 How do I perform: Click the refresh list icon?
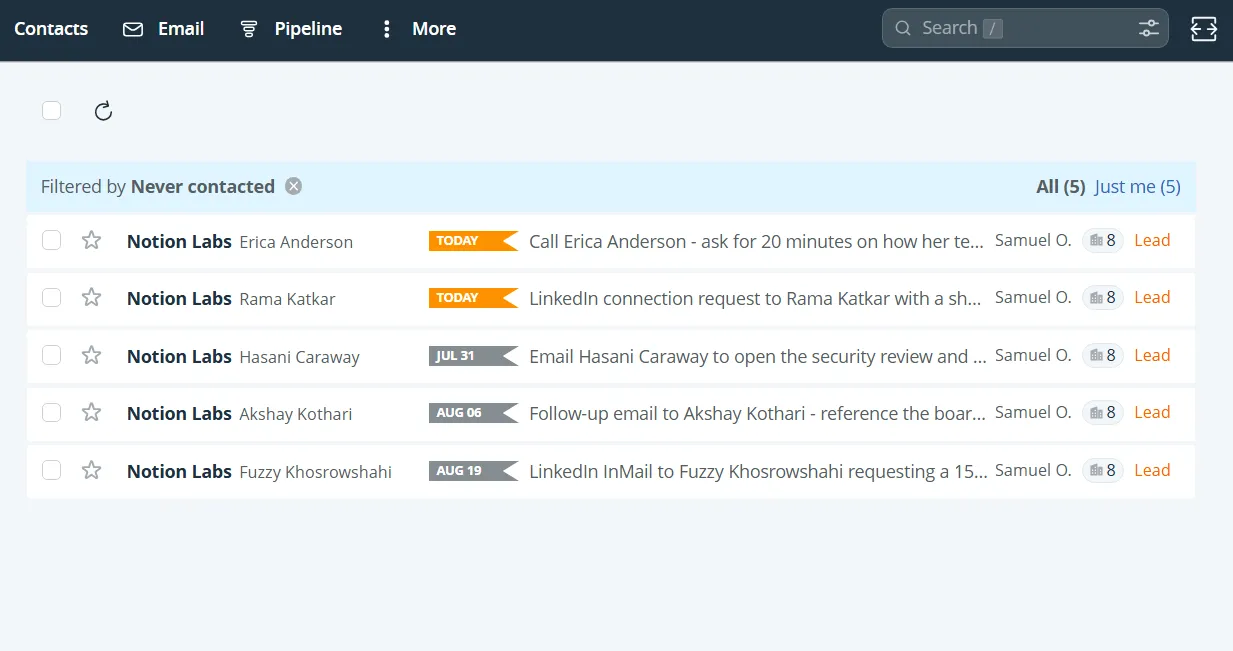pos(103,111)
